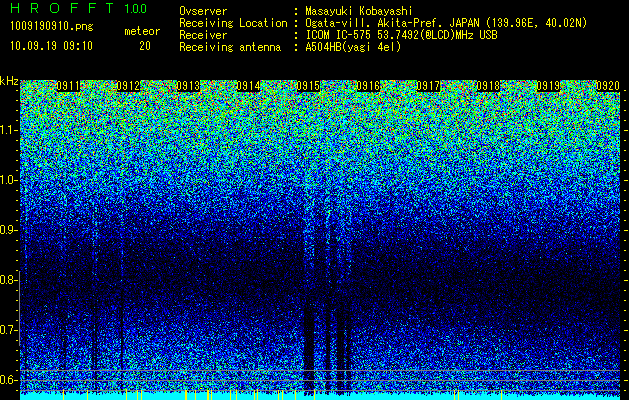629x400 pixels.
Task: Click the HROFFT 1.0.0 title text
Action: [x=78, y=8]
